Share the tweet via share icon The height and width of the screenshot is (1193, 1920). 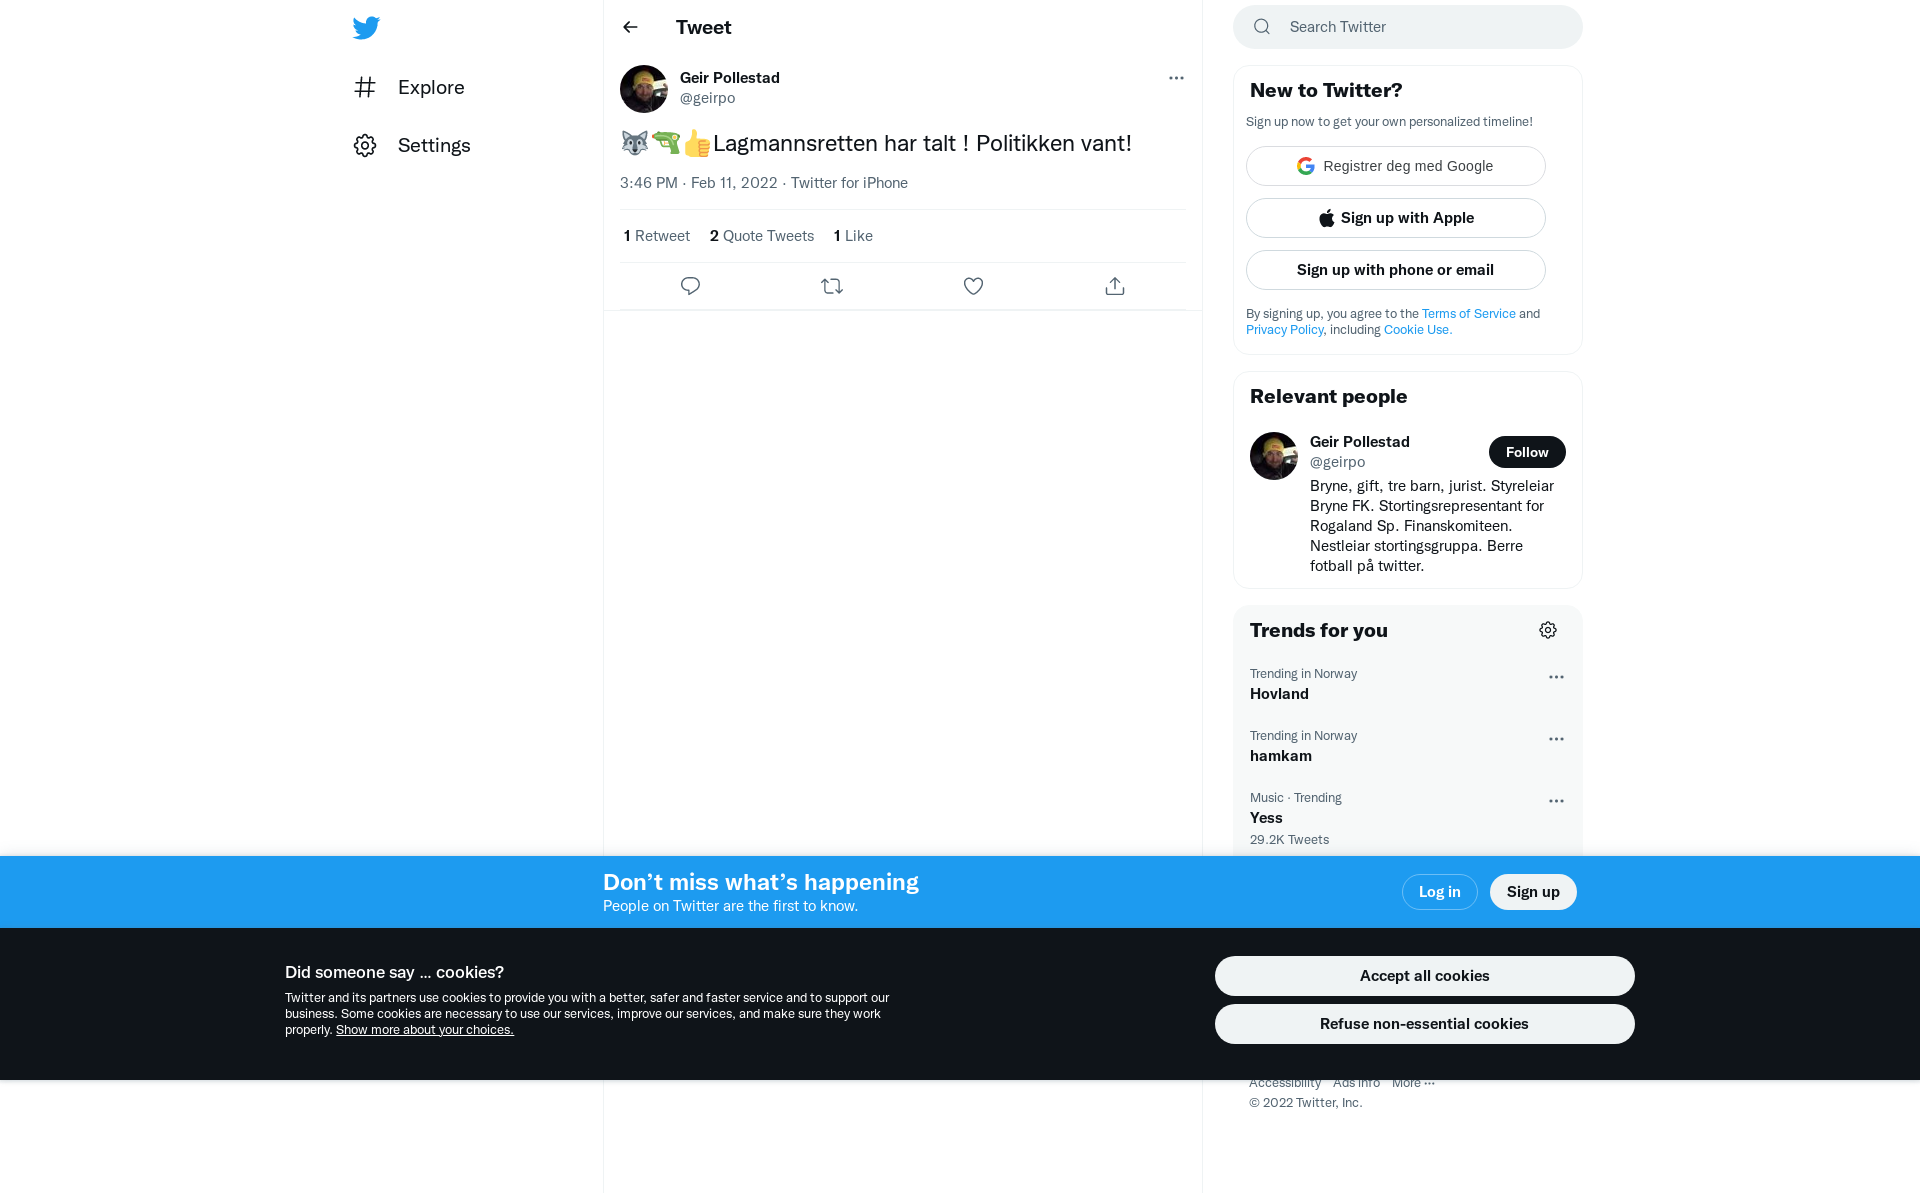tap(1115, 286)
